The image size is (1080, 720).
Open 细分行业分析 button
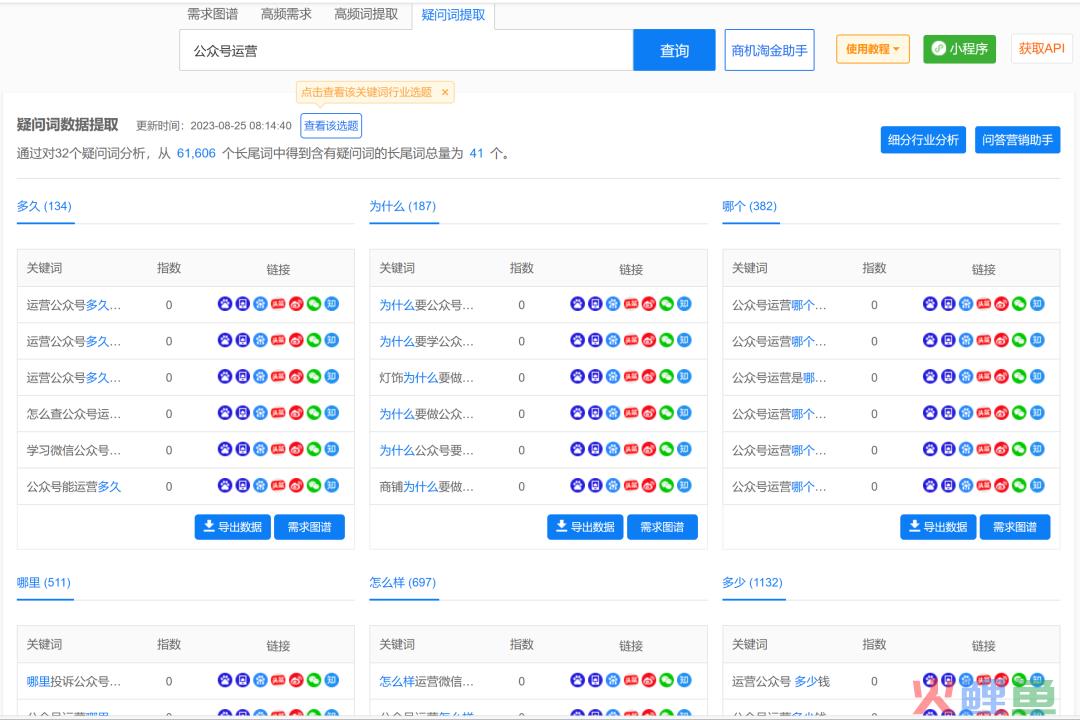(923, 140)
